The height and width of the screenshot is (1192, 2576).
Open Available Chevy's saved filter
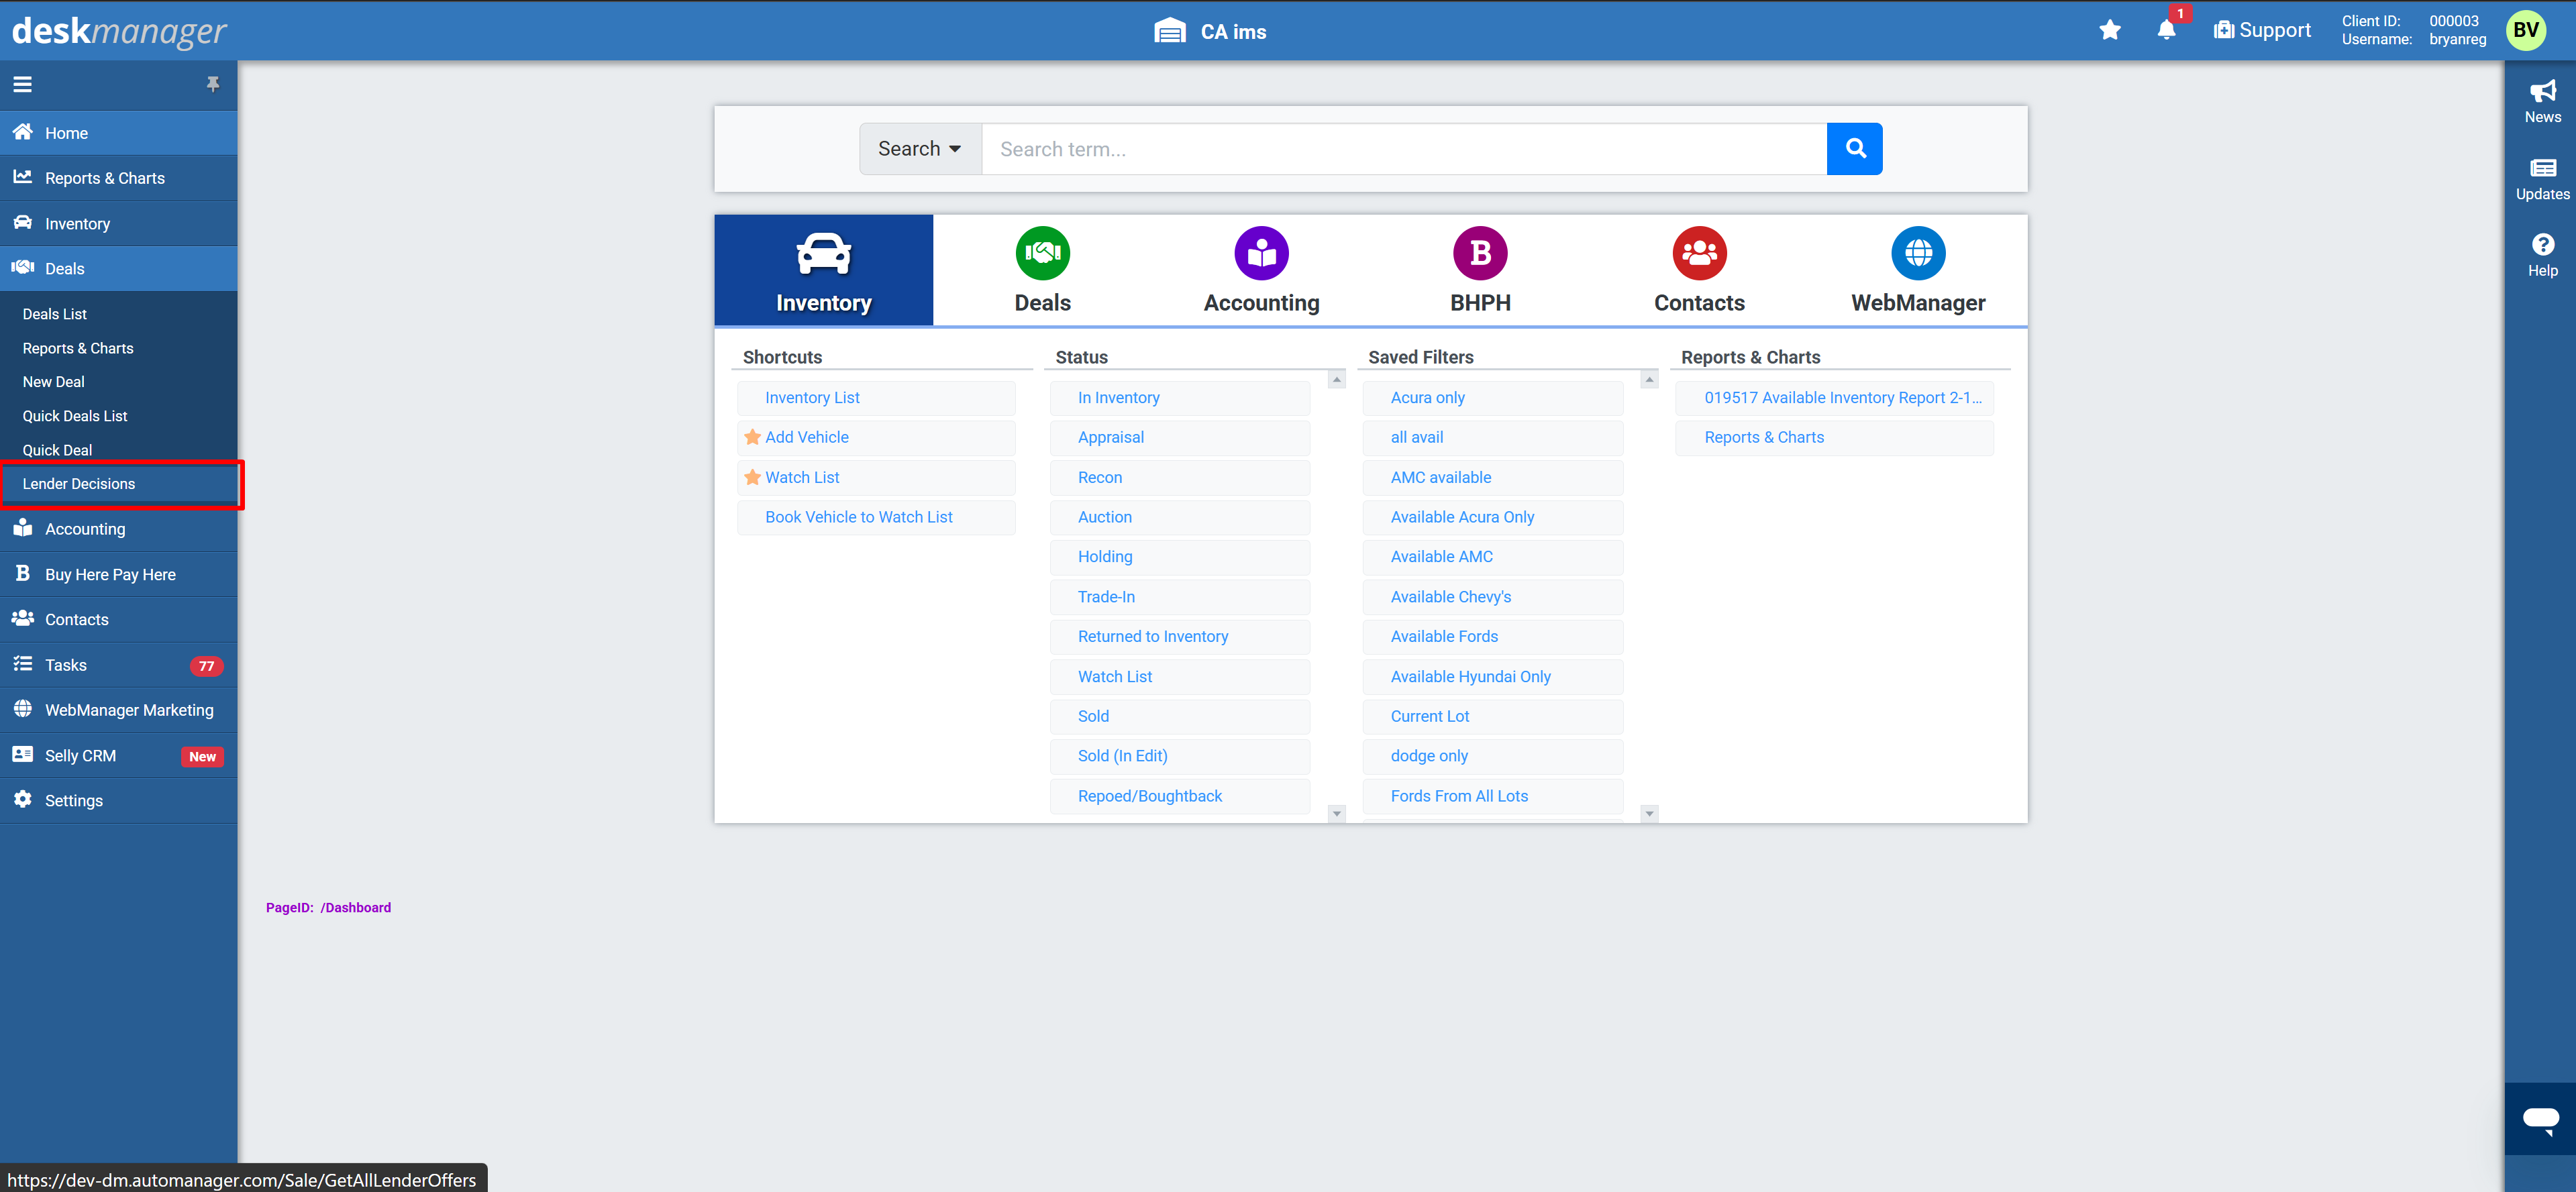1493,597
